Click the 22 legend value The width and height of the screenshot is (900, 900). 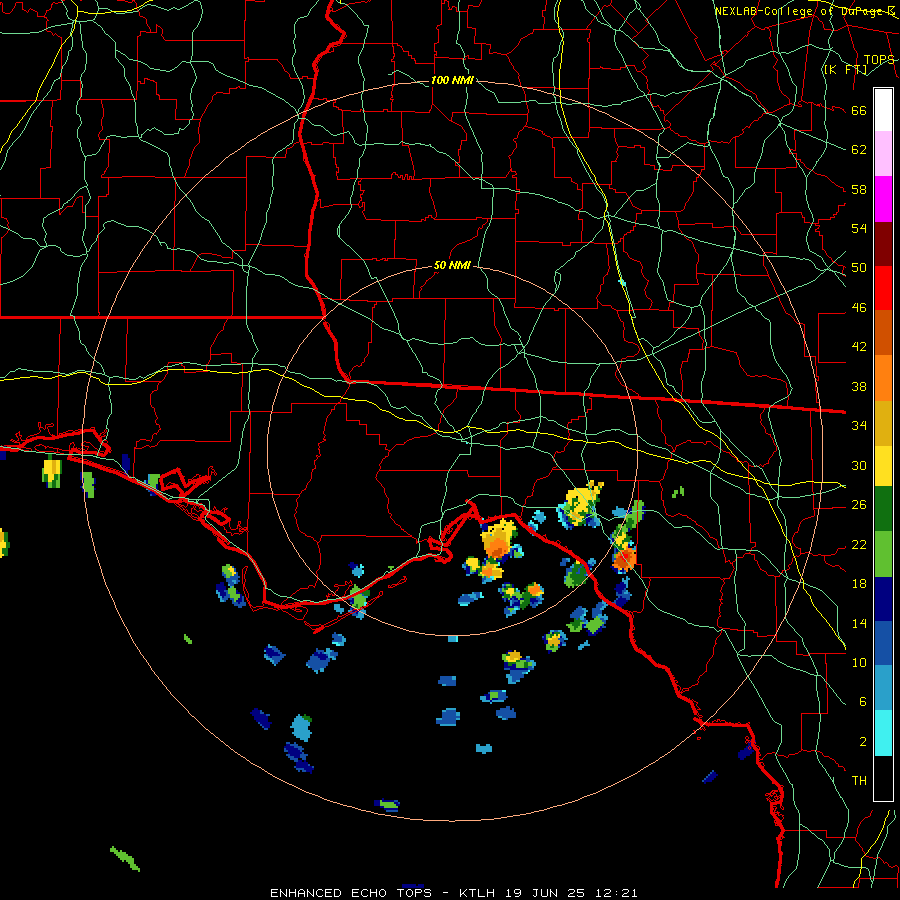coord(859,544)
